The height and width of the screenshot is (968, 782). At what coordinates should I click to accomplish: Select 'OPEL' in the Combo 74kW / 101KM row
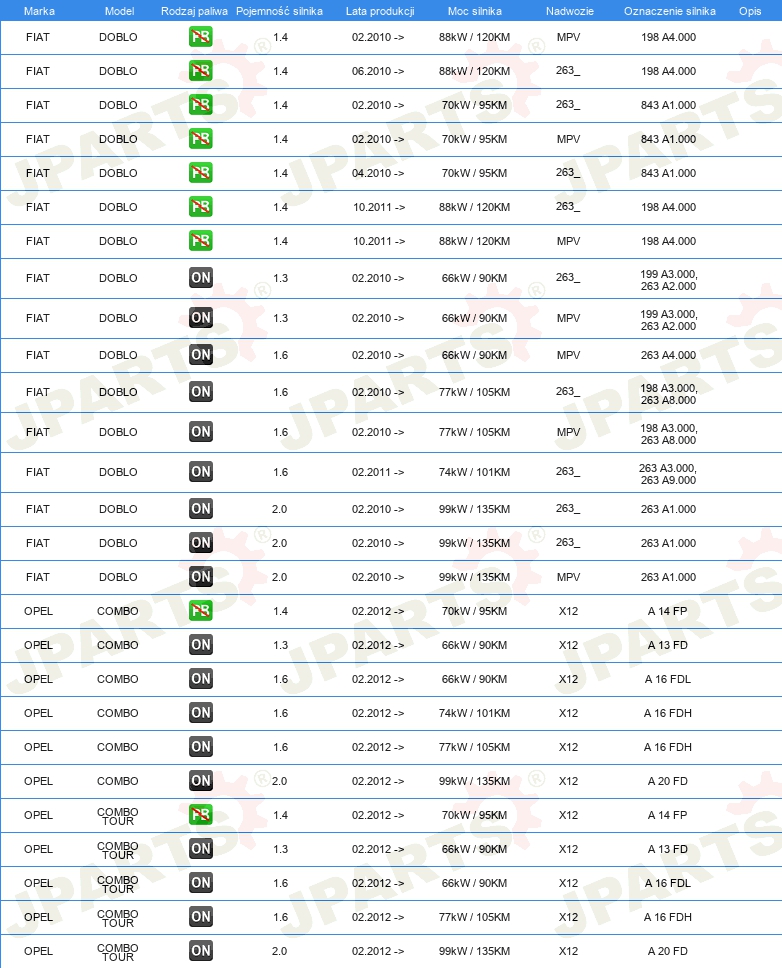(38, 713)
